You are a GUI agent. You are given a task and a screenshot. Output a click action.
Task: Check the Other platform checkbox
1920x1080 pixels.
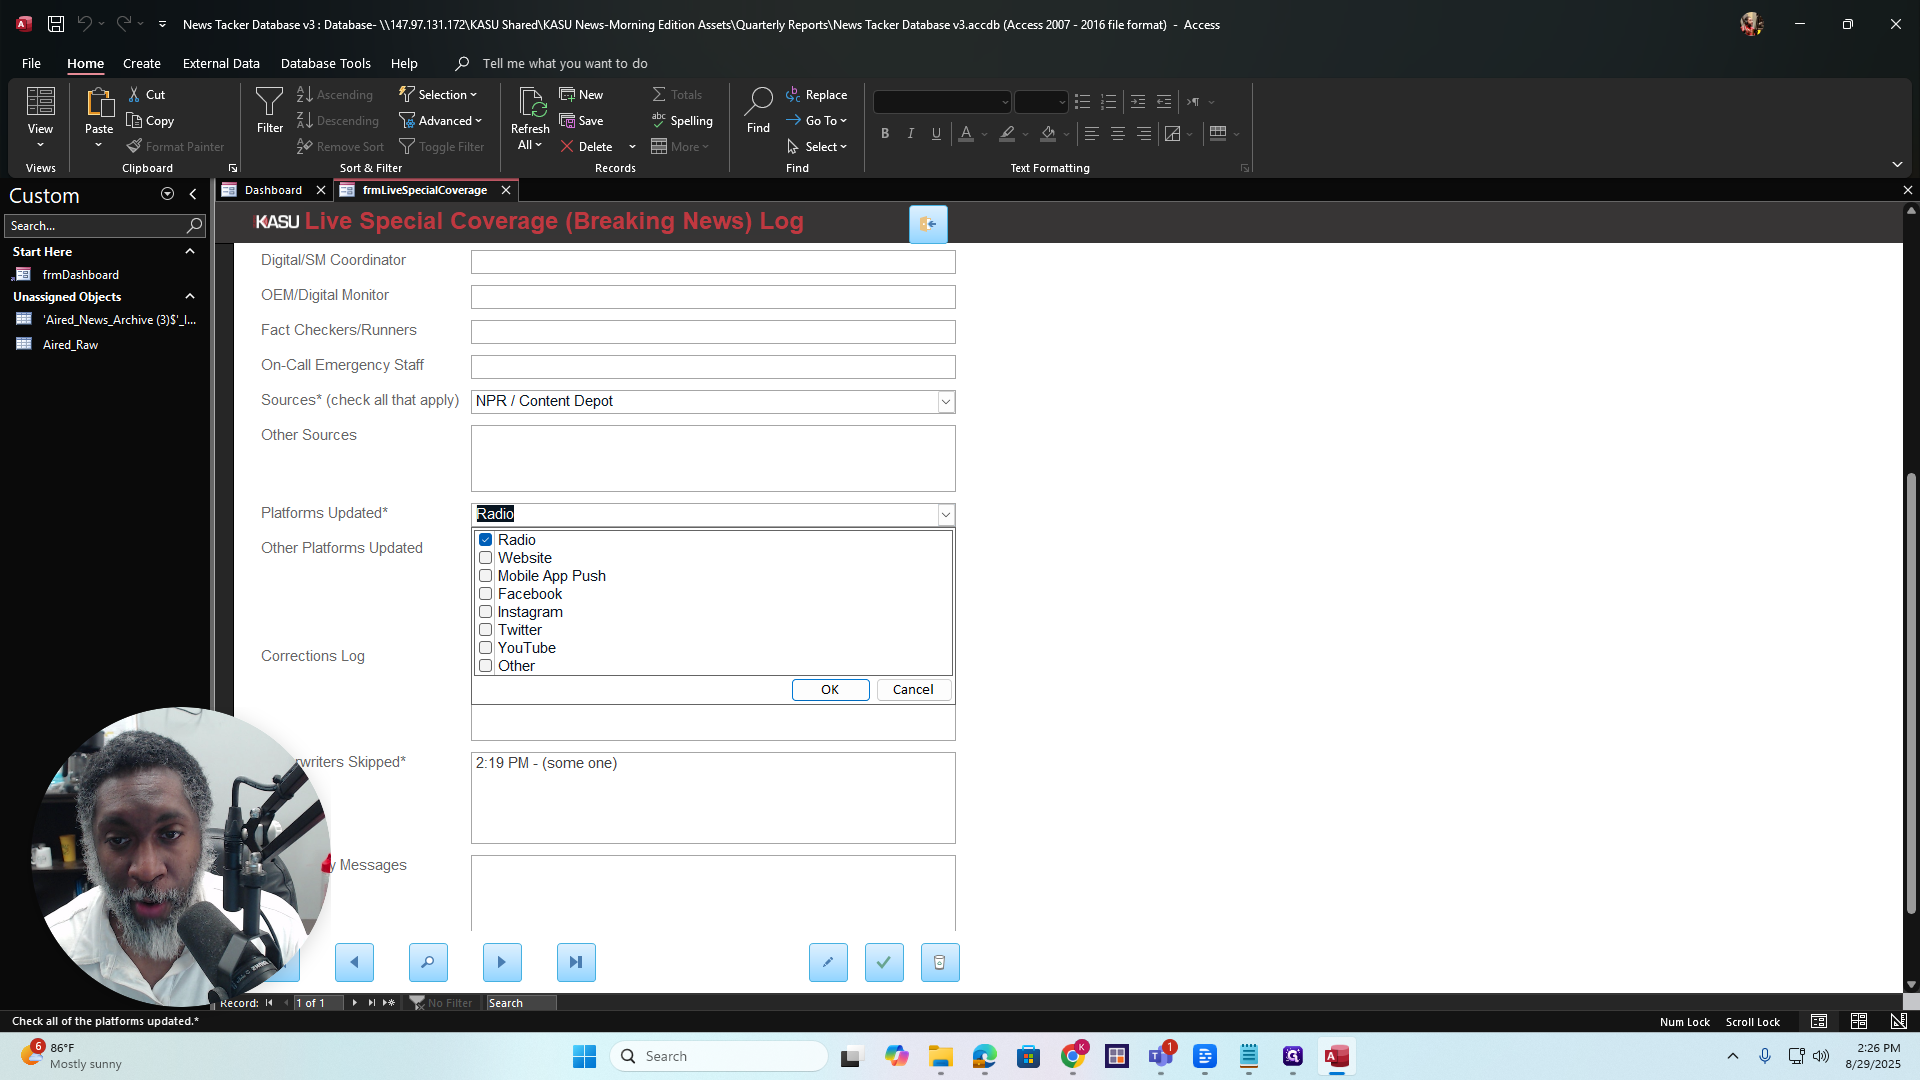point(485,666)
